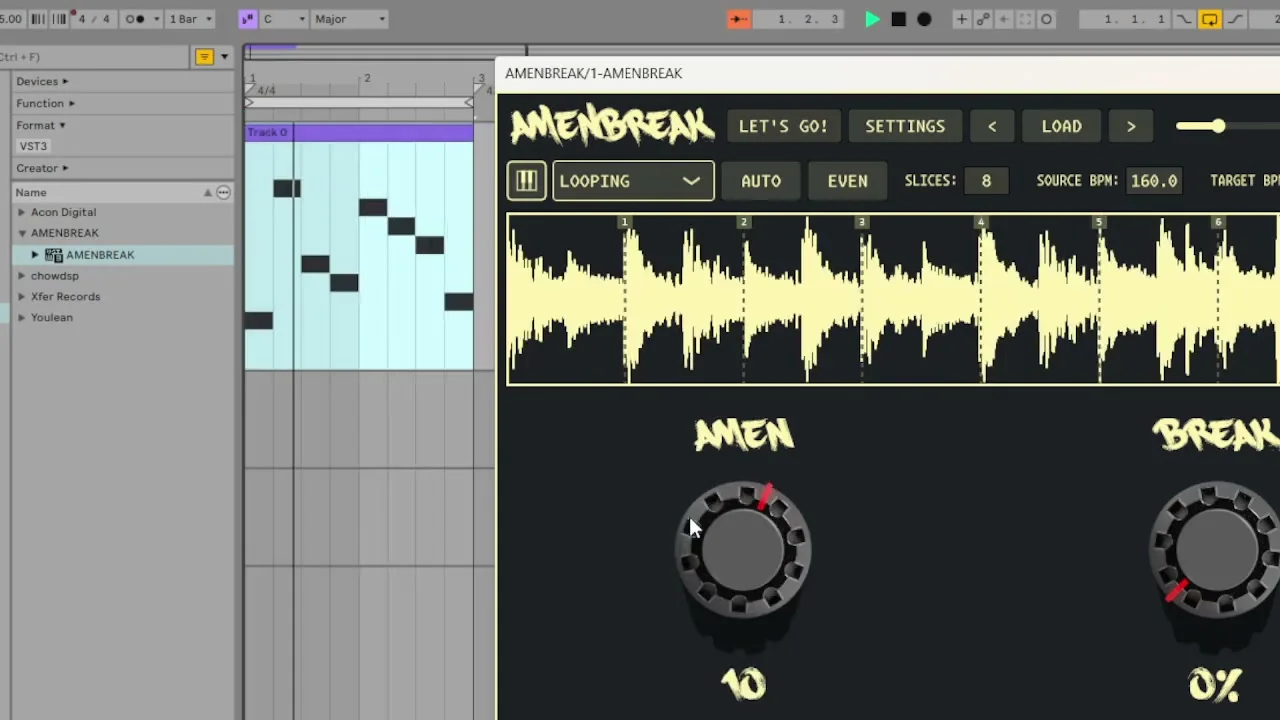Click the LOAD button

tap(1062, 126)
